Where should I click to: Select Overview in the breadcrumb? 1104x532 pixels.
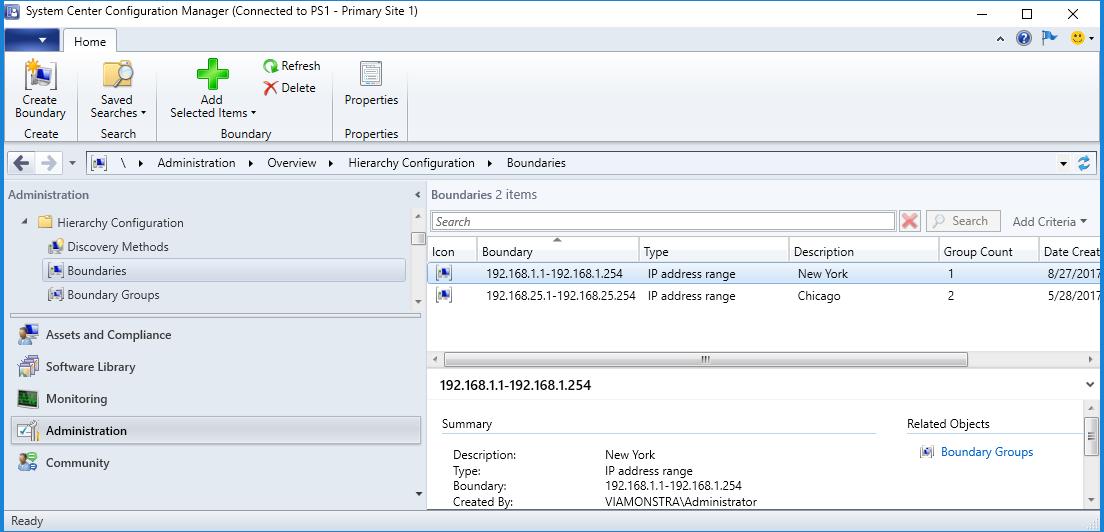[291, 163]
